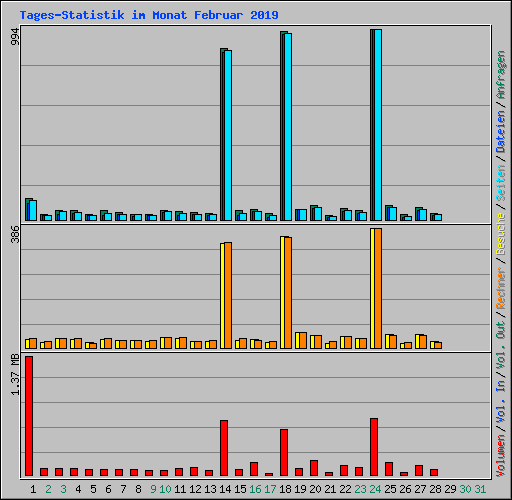Viewport: 512px width, 500px height.
Task: Click the 'Seiten' legend label
Action: [501, 182]
